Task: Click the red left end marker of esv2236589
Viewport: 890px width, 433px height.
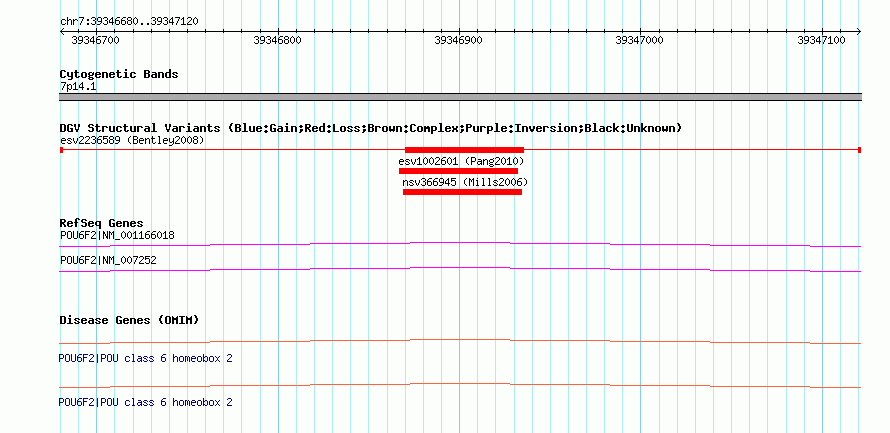Action: click(x=61, y=150)
